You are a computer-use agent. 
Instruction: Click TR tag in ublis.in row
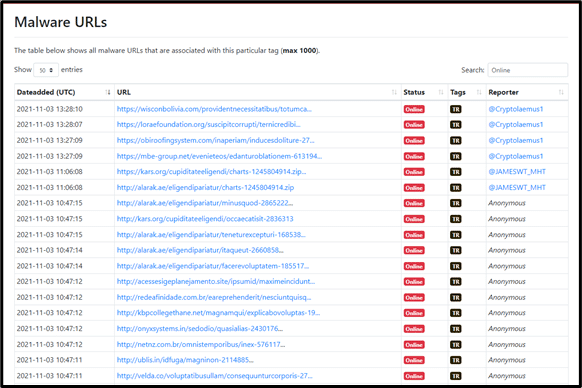coord(456,361)
